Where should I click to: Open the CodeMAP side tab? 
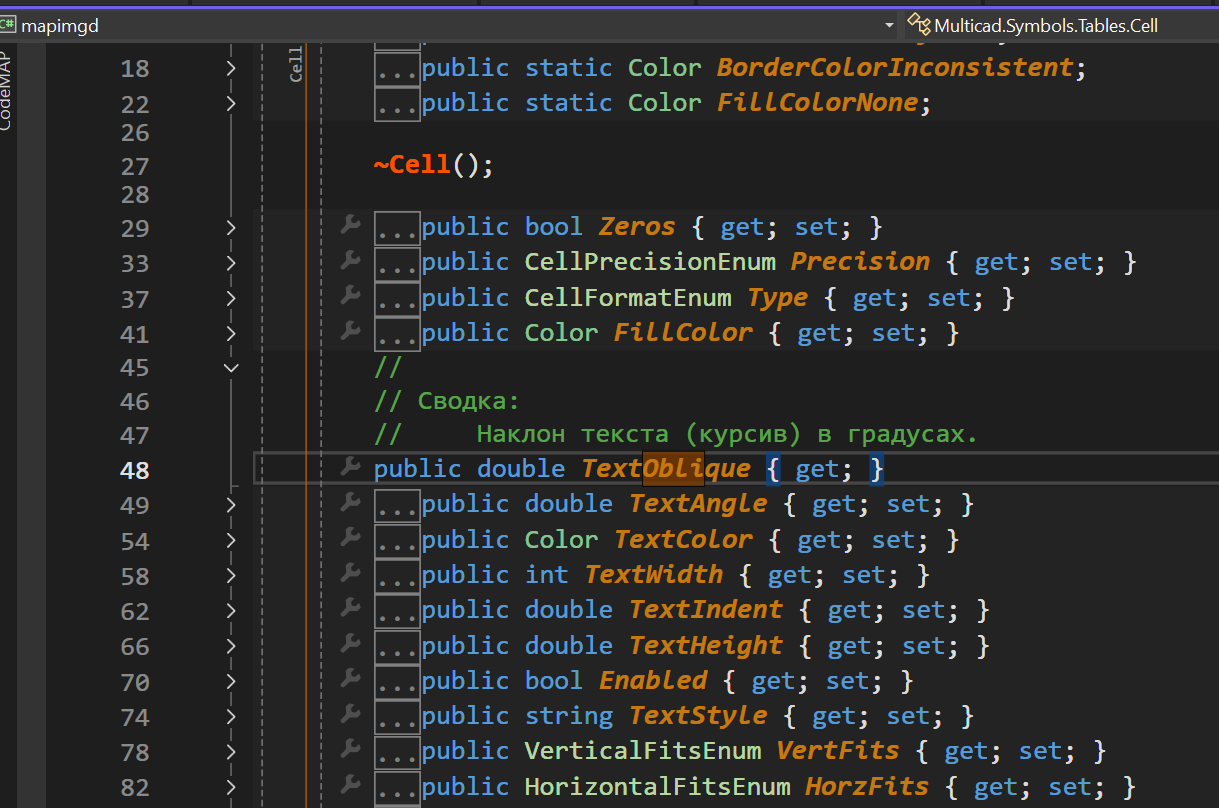(7, 90)
